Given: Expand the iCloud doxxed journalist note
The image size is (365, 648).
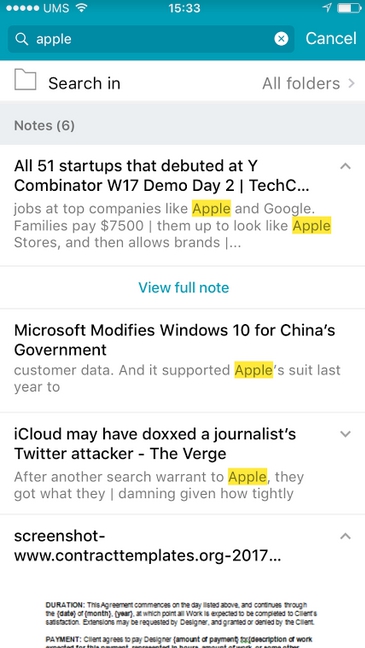Looking at the screenshot, I should pos(345,434).
